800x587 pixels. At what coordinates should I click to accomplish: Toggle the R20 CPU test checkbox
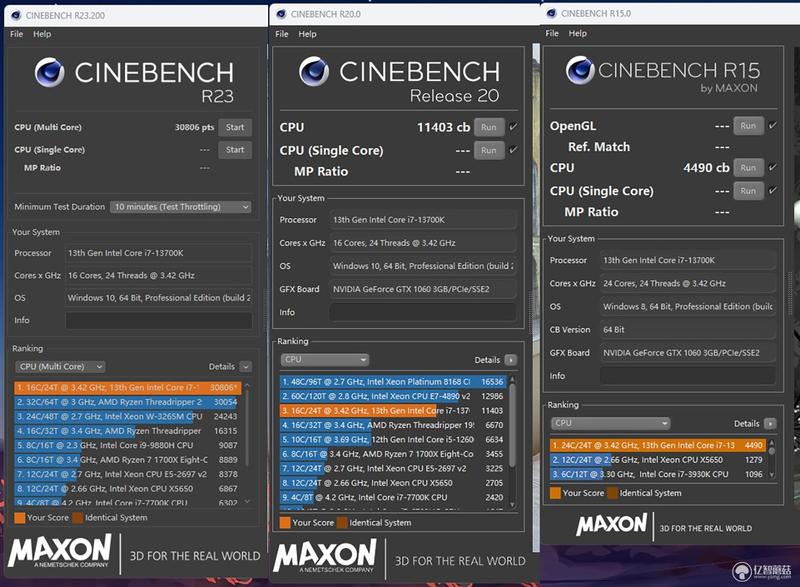[513, 126]
